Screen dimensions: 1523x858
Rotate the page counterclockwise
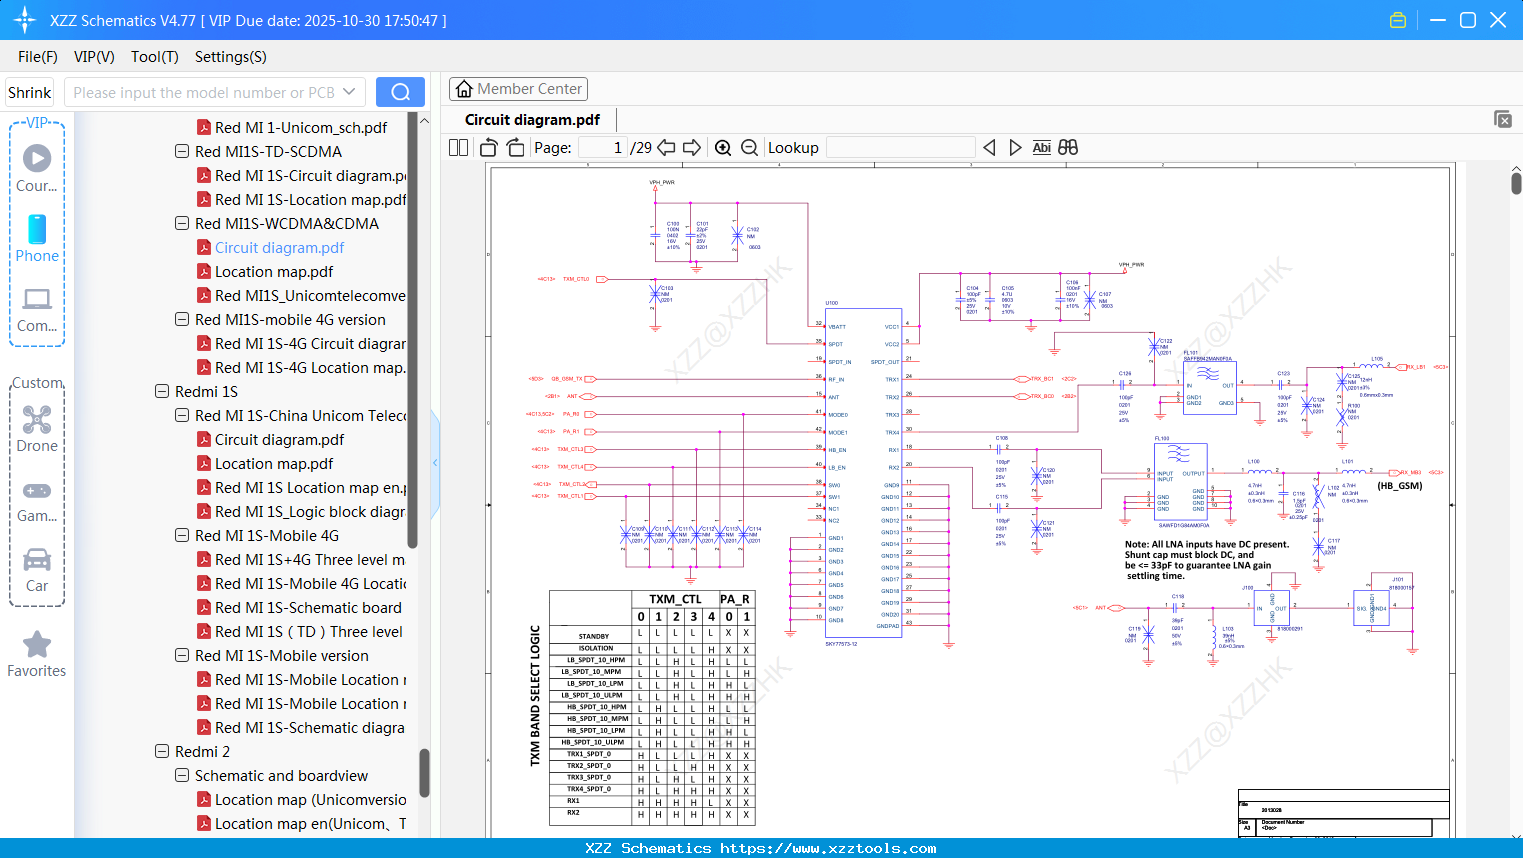(x=487, y=147)
